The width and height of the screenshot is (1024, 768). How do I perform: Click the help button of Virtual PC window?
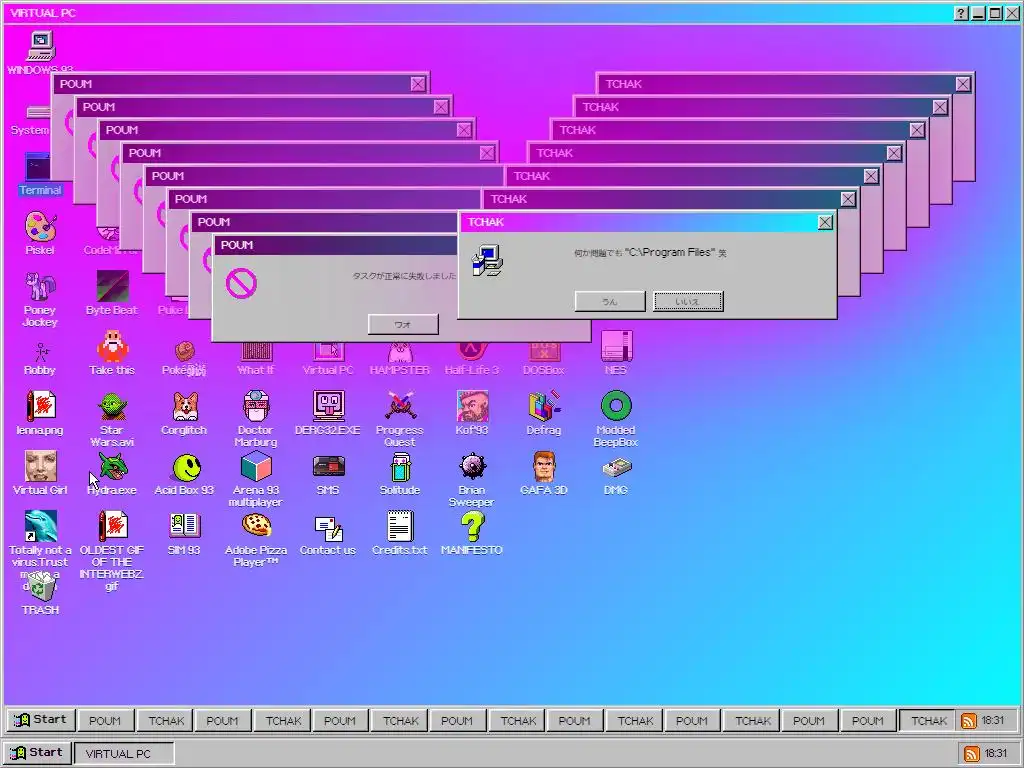click(x=961, y=13)
